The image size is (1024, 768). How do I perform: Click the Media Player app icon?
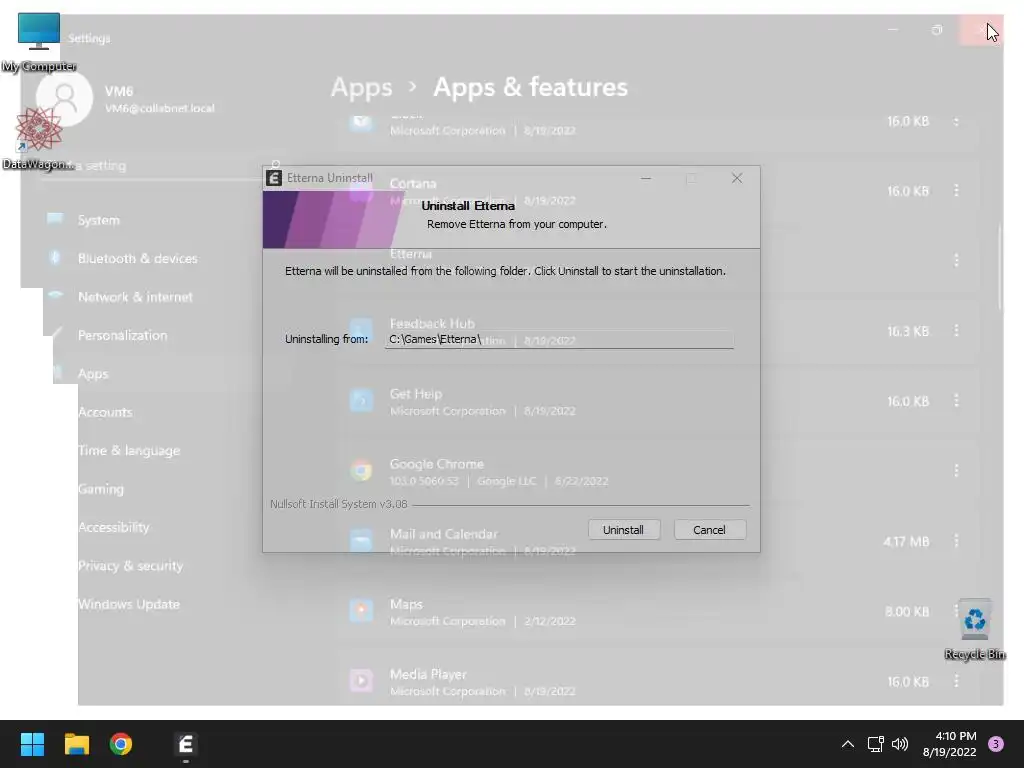pyautogui.click(x=361, y=681)
